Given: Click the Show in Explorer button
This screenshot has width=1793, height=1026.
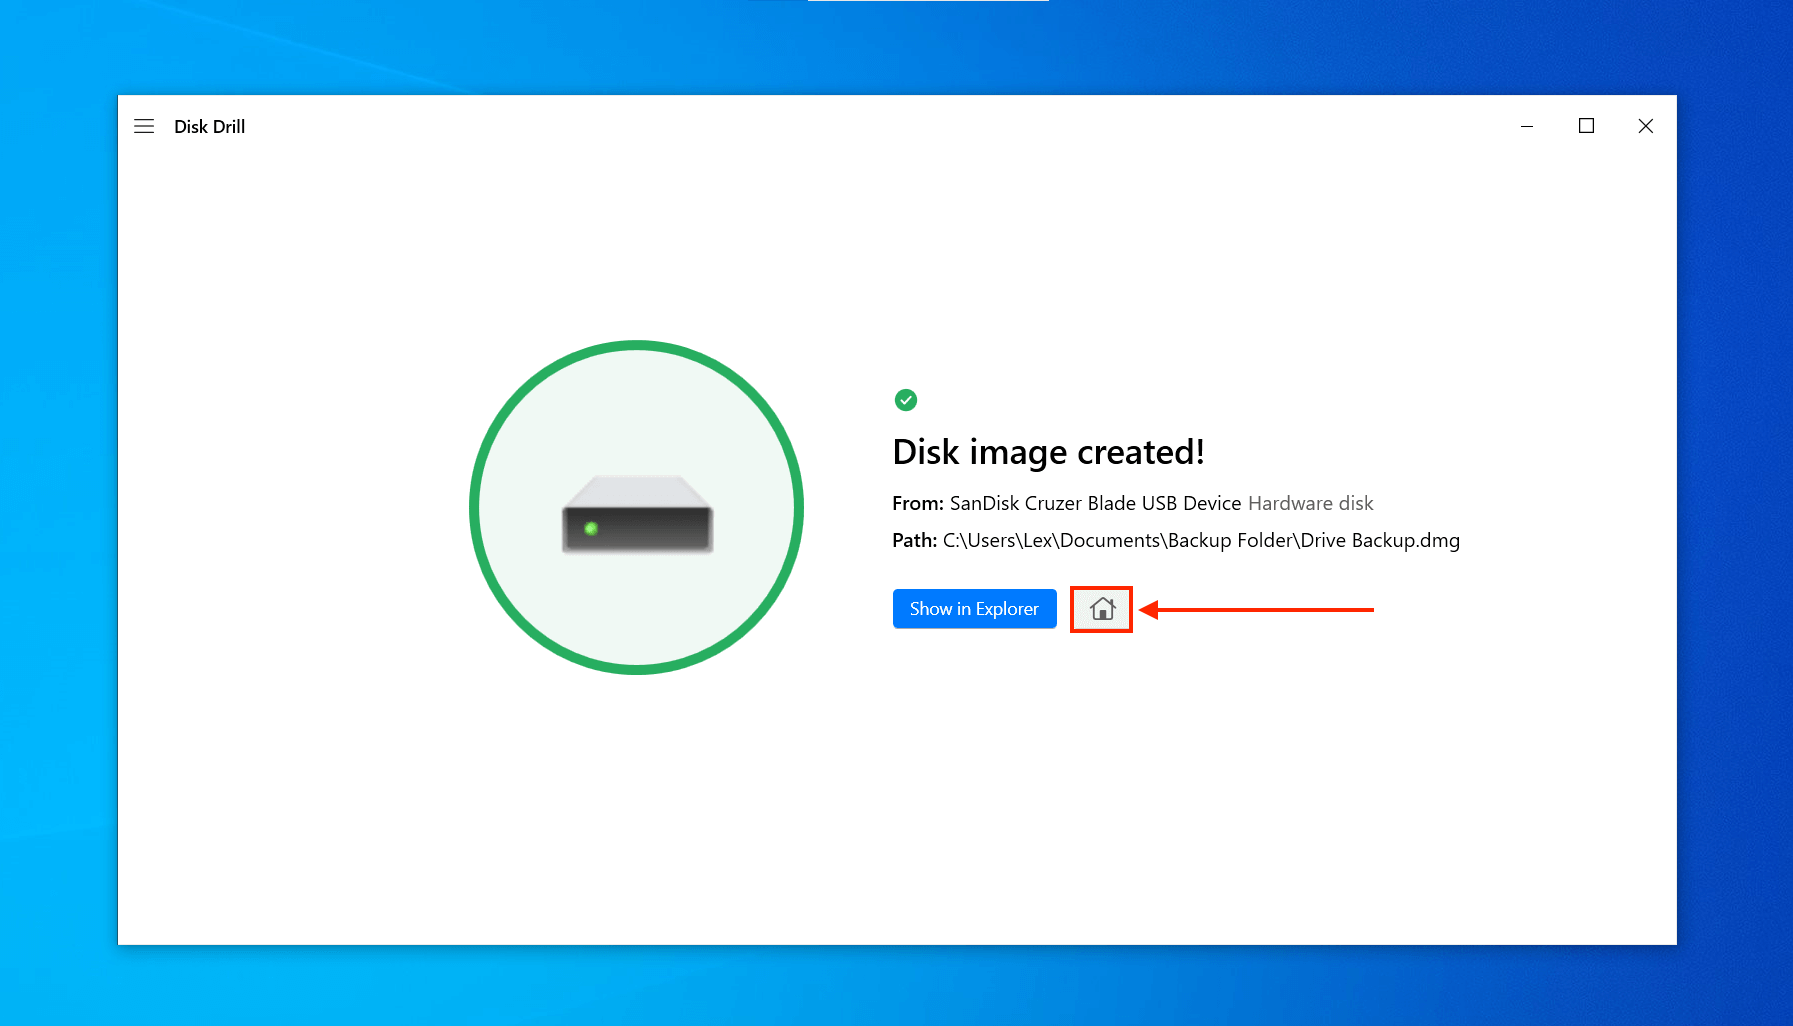Looking at the screenshot, I should (974, 609).
